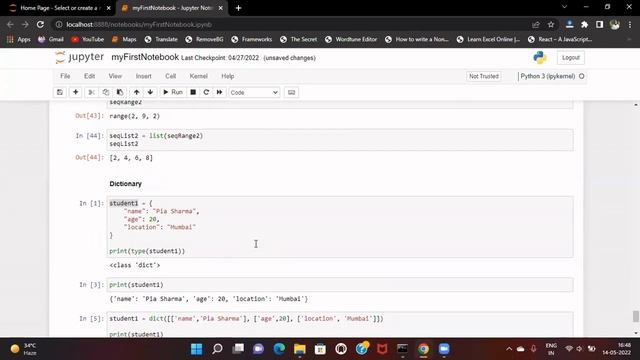Image resolution: width=640 pixels, height=360 pixels.
Task: Cut selected cells with scissors icon
Action: (91, 92)
